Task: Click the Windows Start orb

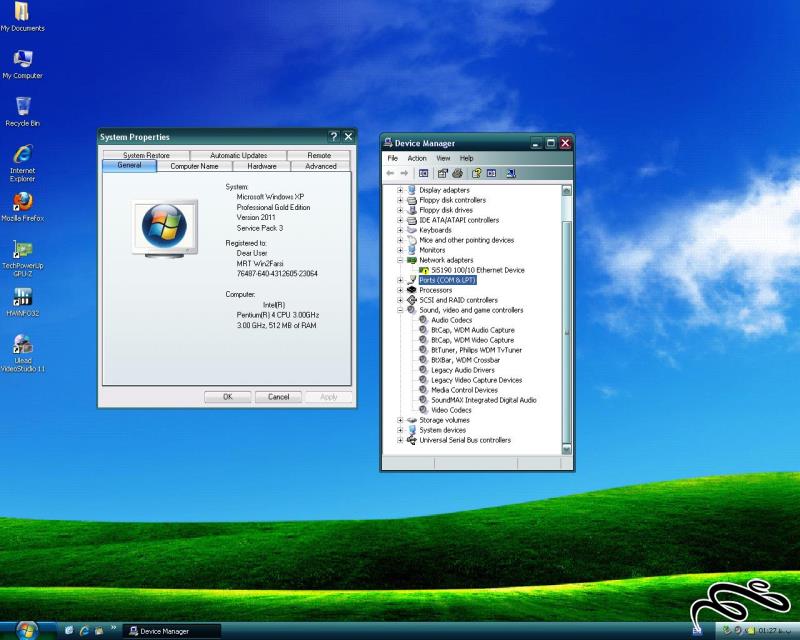Action: tap(27, 631)
